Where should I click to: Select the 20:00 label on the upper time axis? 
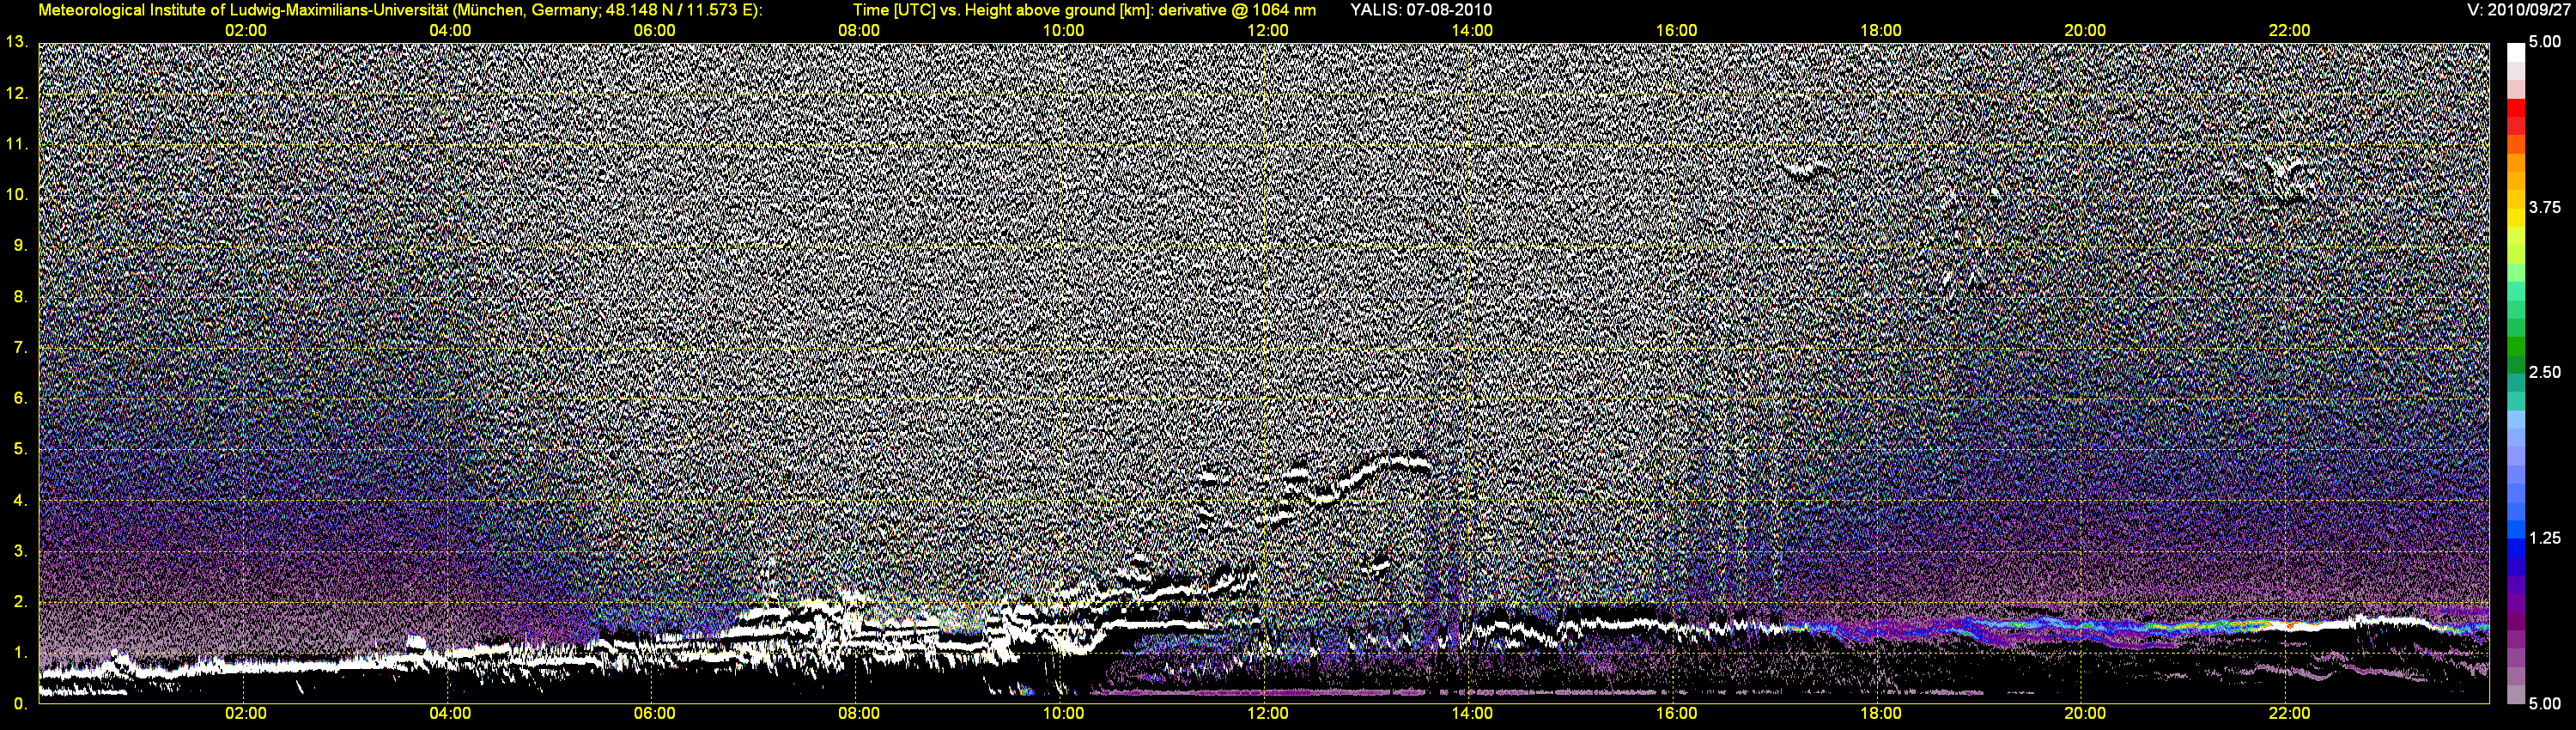(2085, 31)
